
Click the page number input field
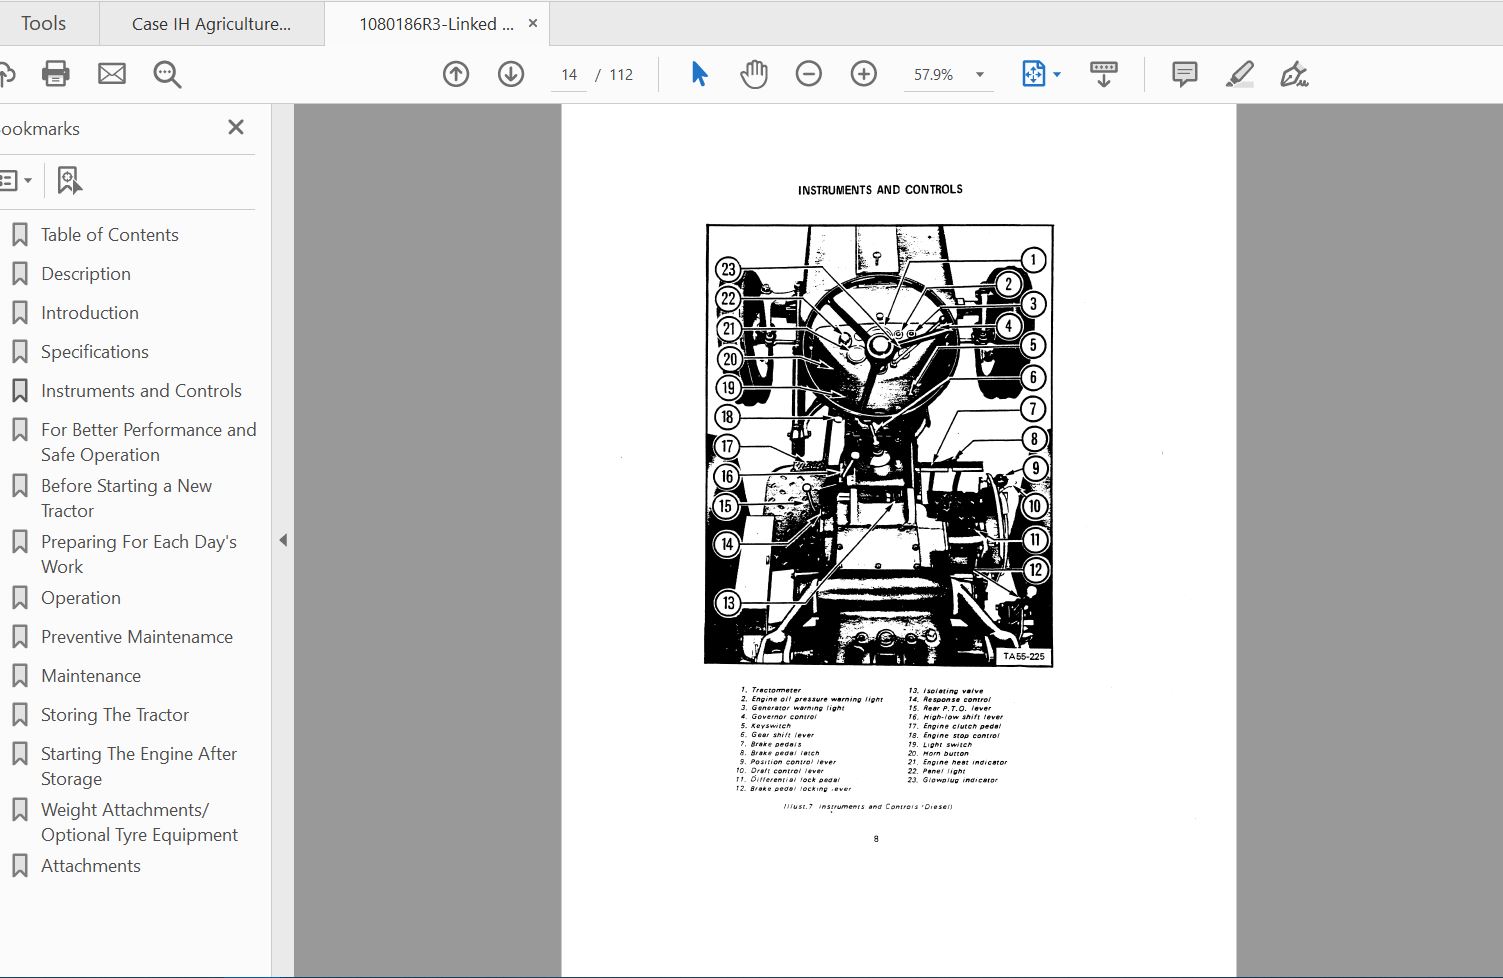click(569, 75)
